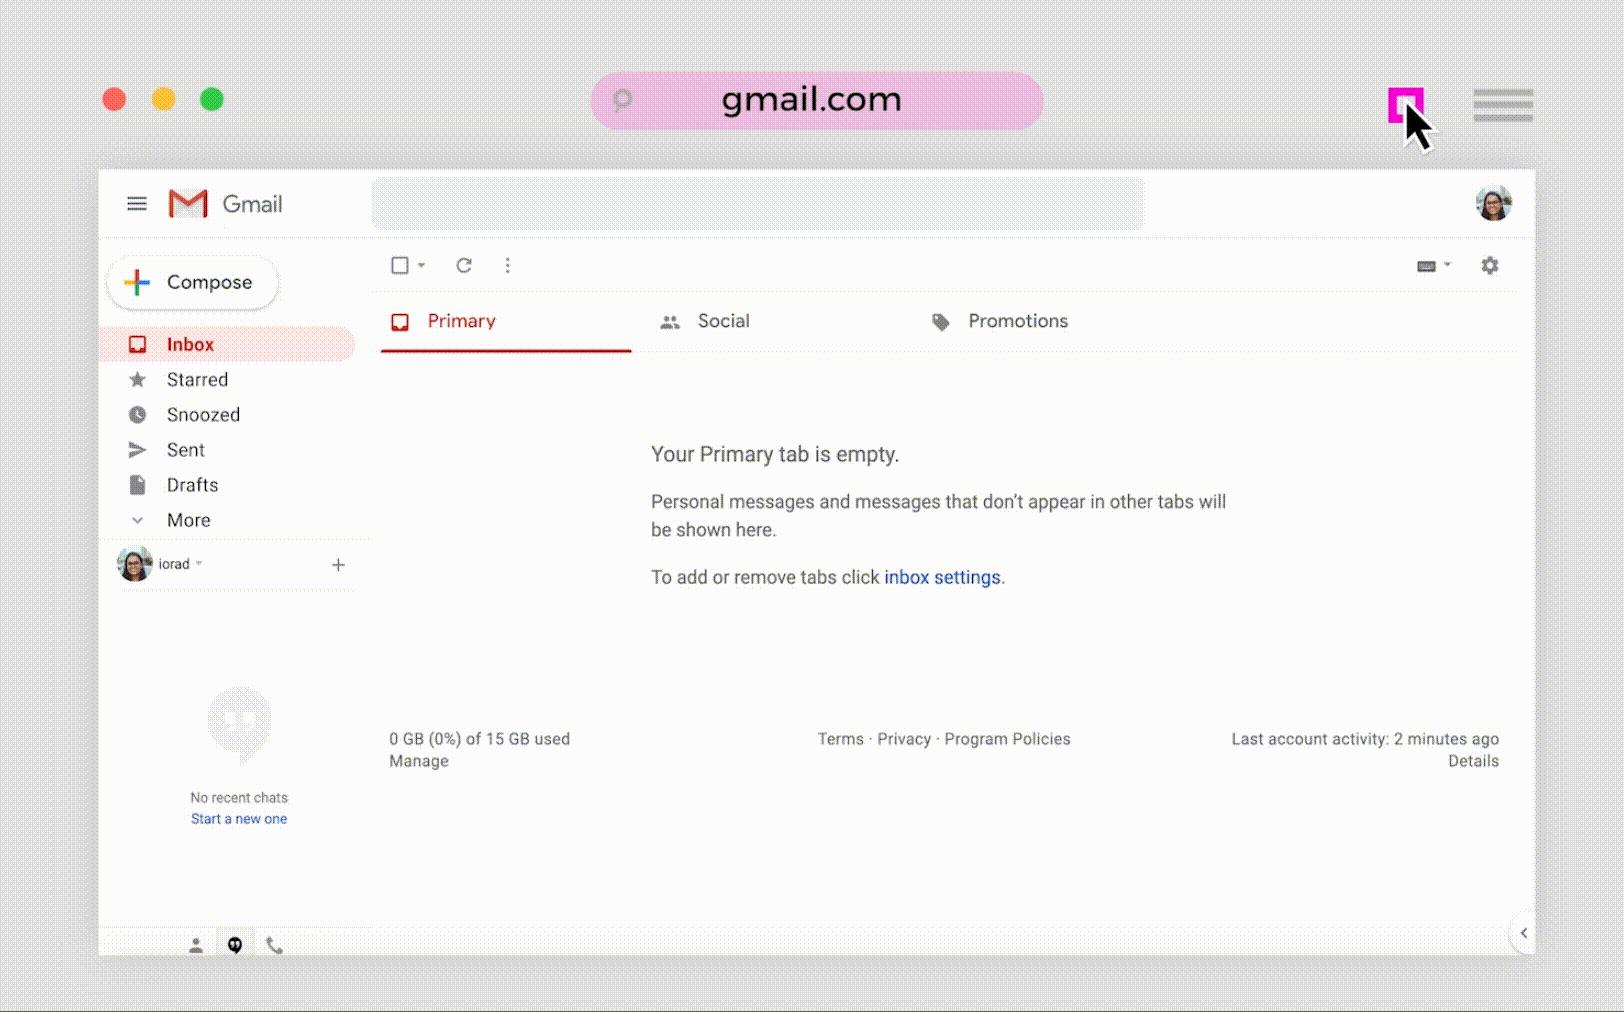Click the plus icon to start a chat
1624x1012 pixels.
tap(338, 565)
